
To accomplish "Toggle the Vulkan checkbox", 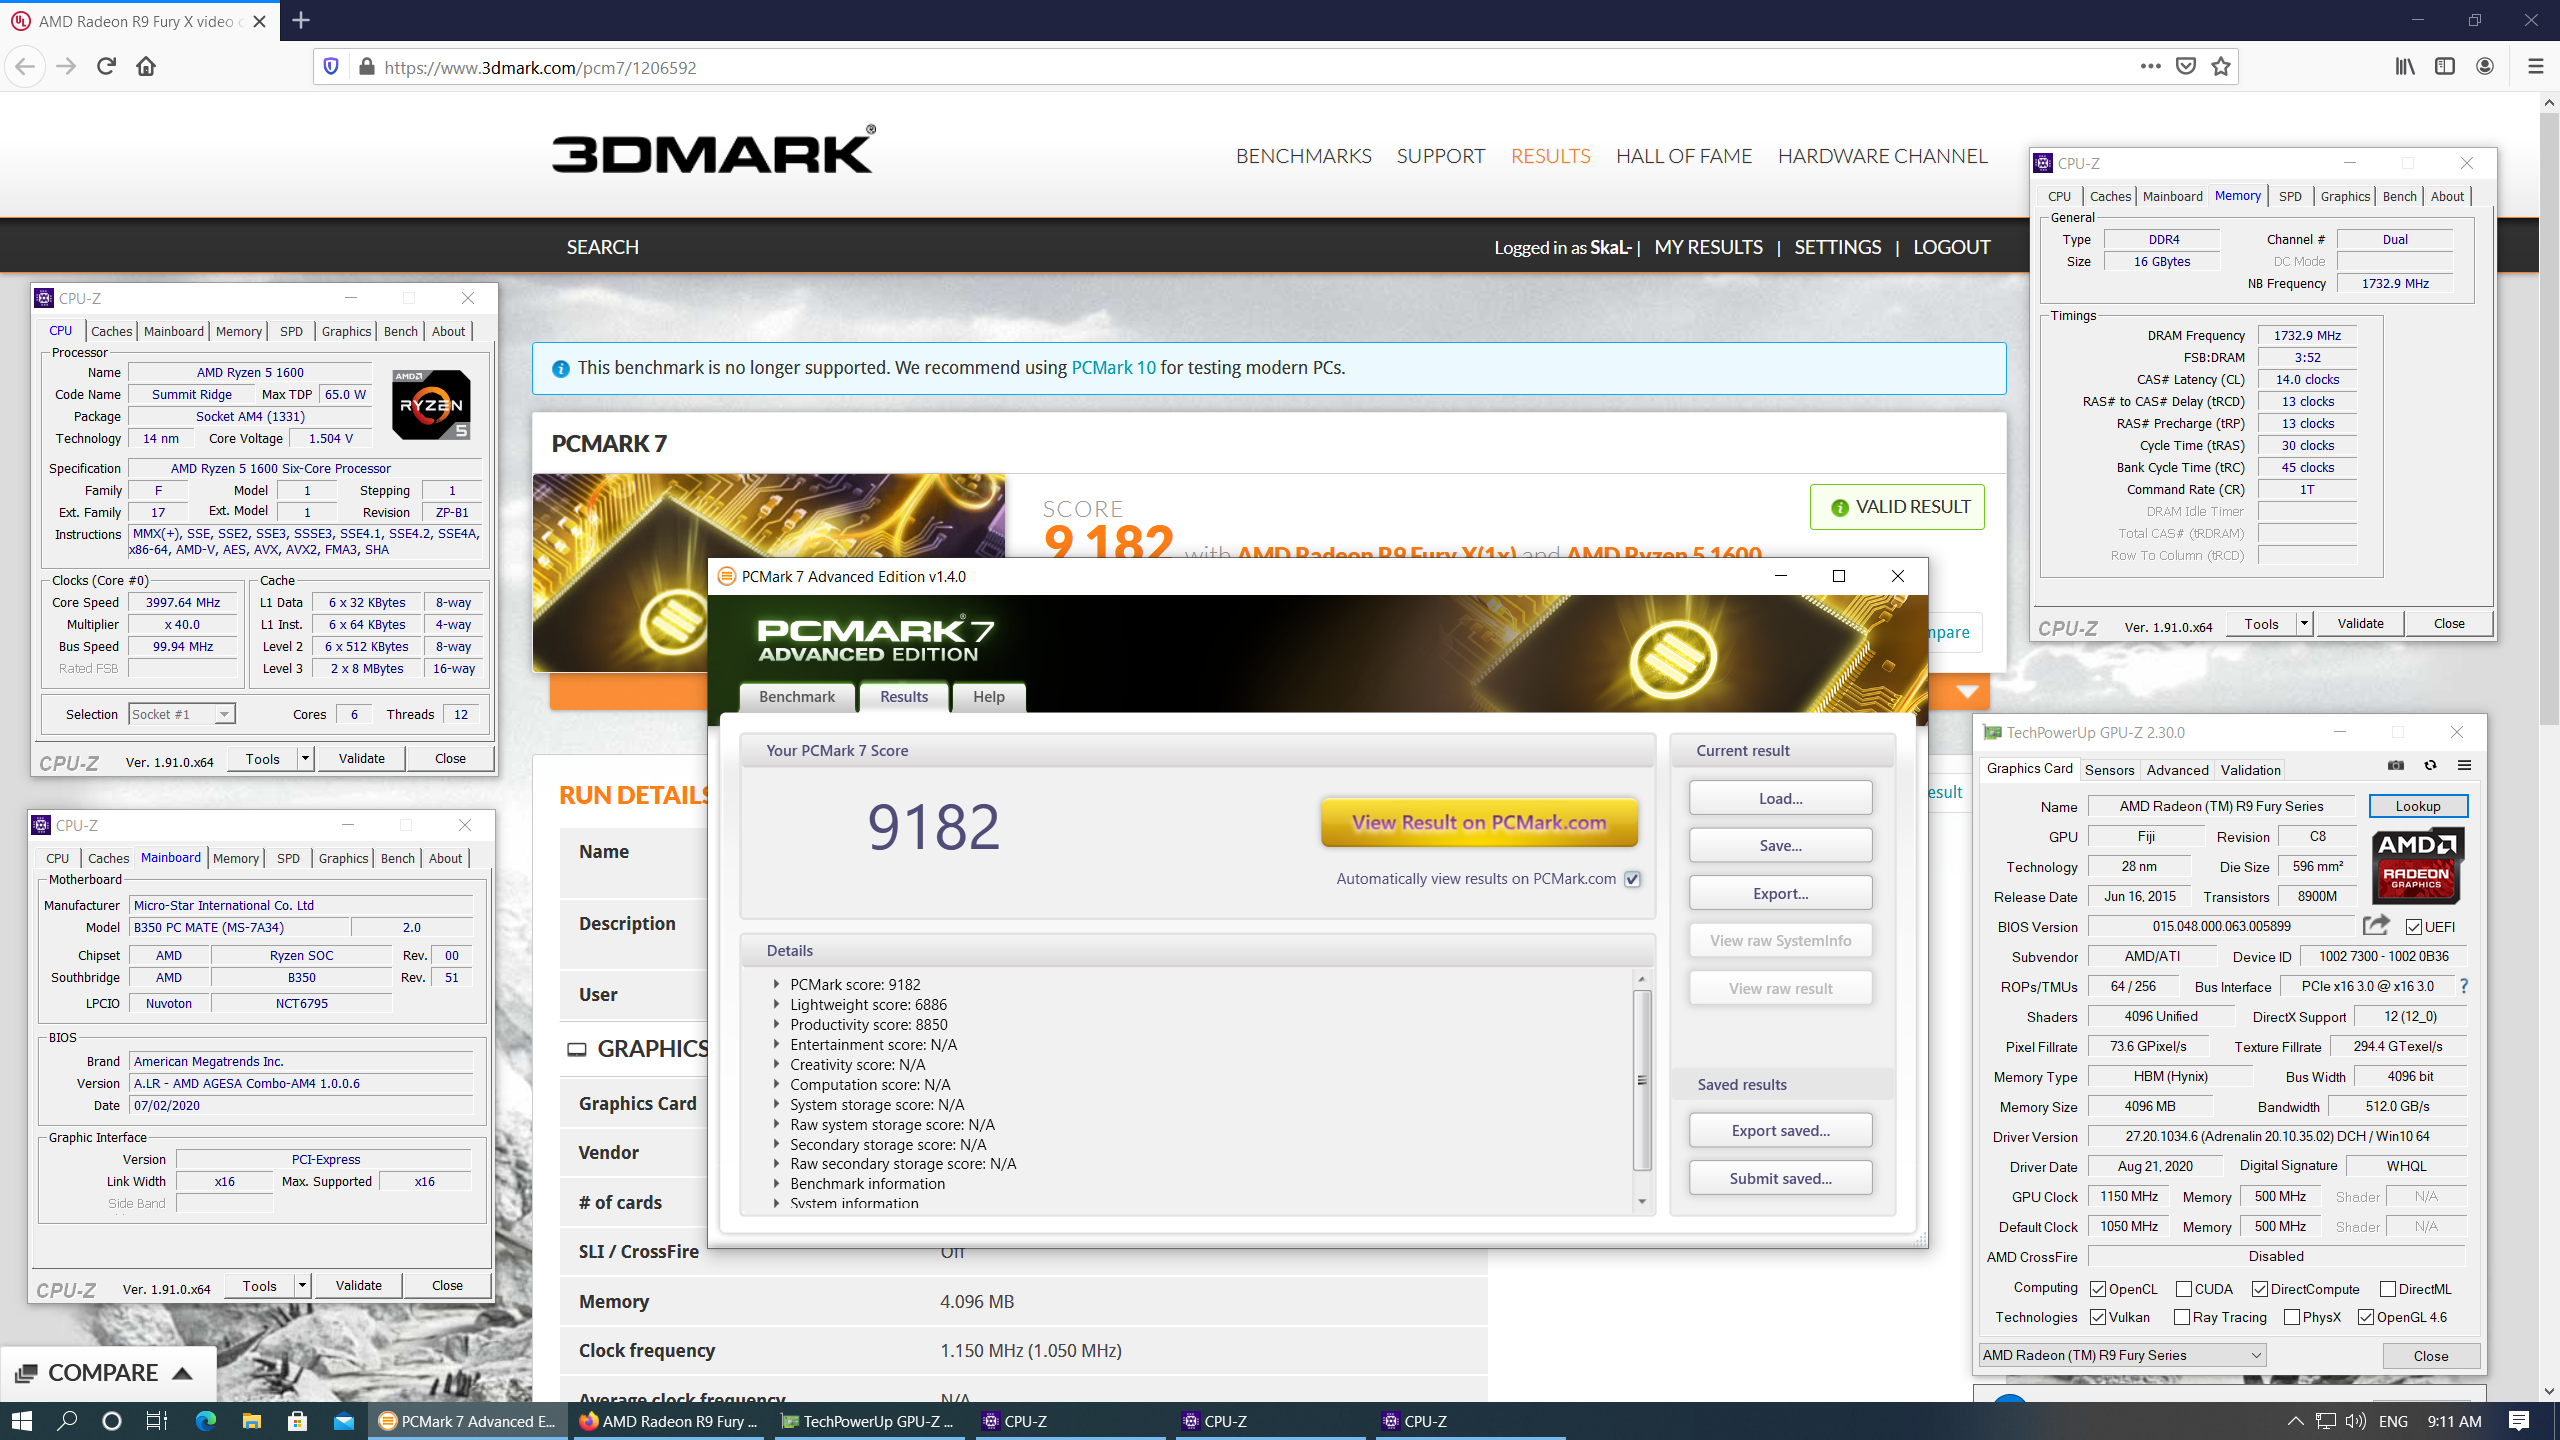I will pos(2098,1317).
